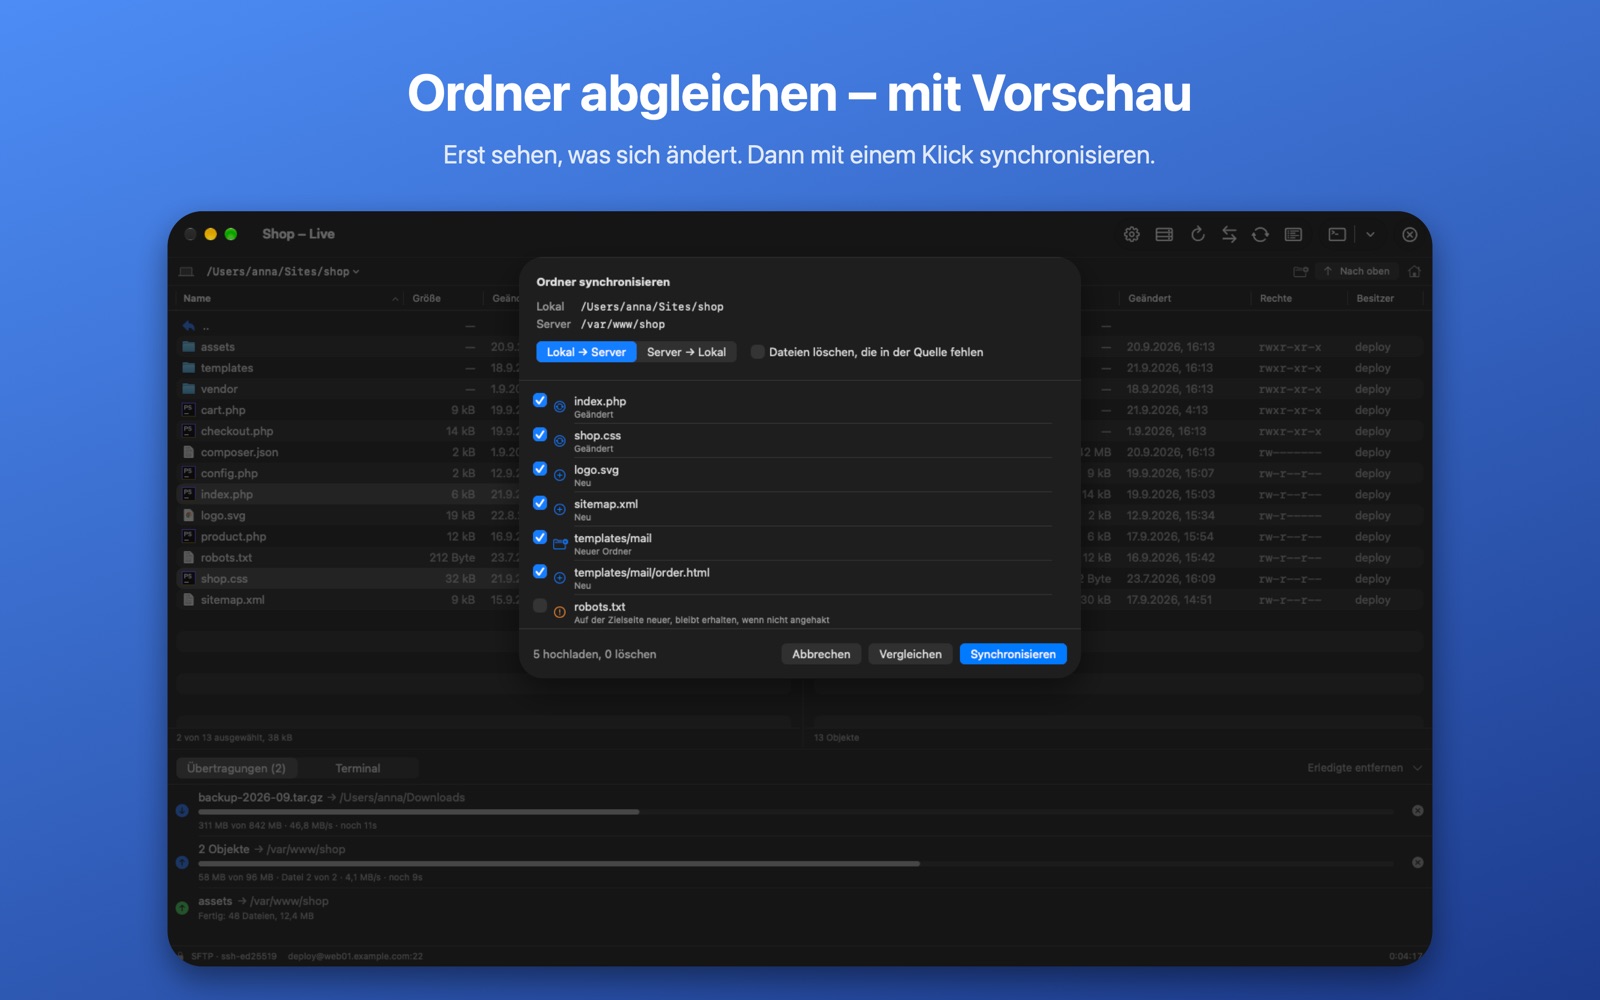1600x1000 pixels.
Task: Uncheck templates/mail/order.html in the sync list
Action: pos(540,571)
